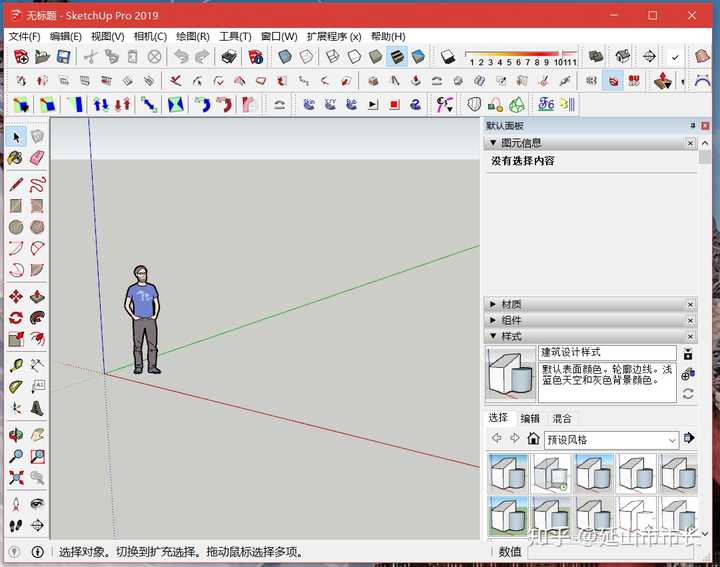Switch to Monochrome face style
Image resolution: width=720 pixels, height=567 pixels.
click(x=418, y=56)
